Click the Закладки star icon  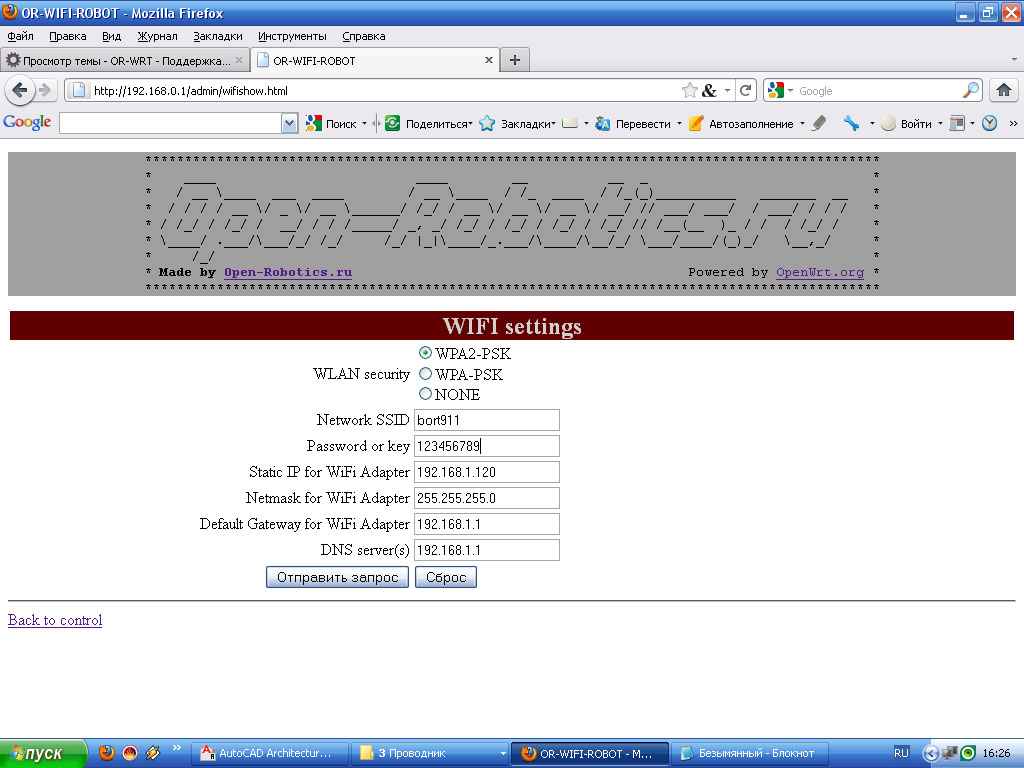[x=487, y=123]
